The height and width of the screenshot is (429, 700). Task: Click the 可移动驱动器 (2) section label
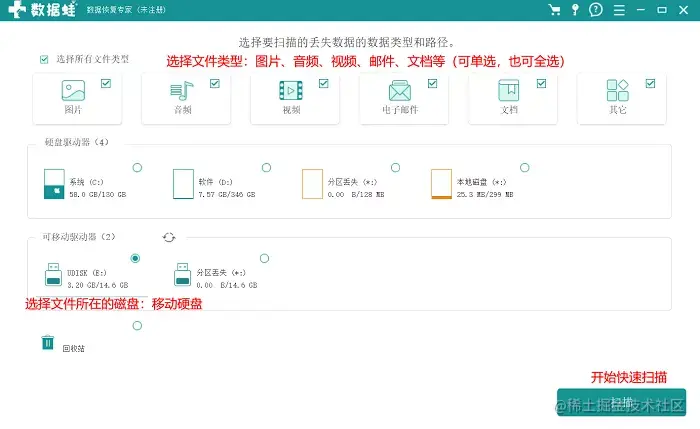click(x=79, y=237)
